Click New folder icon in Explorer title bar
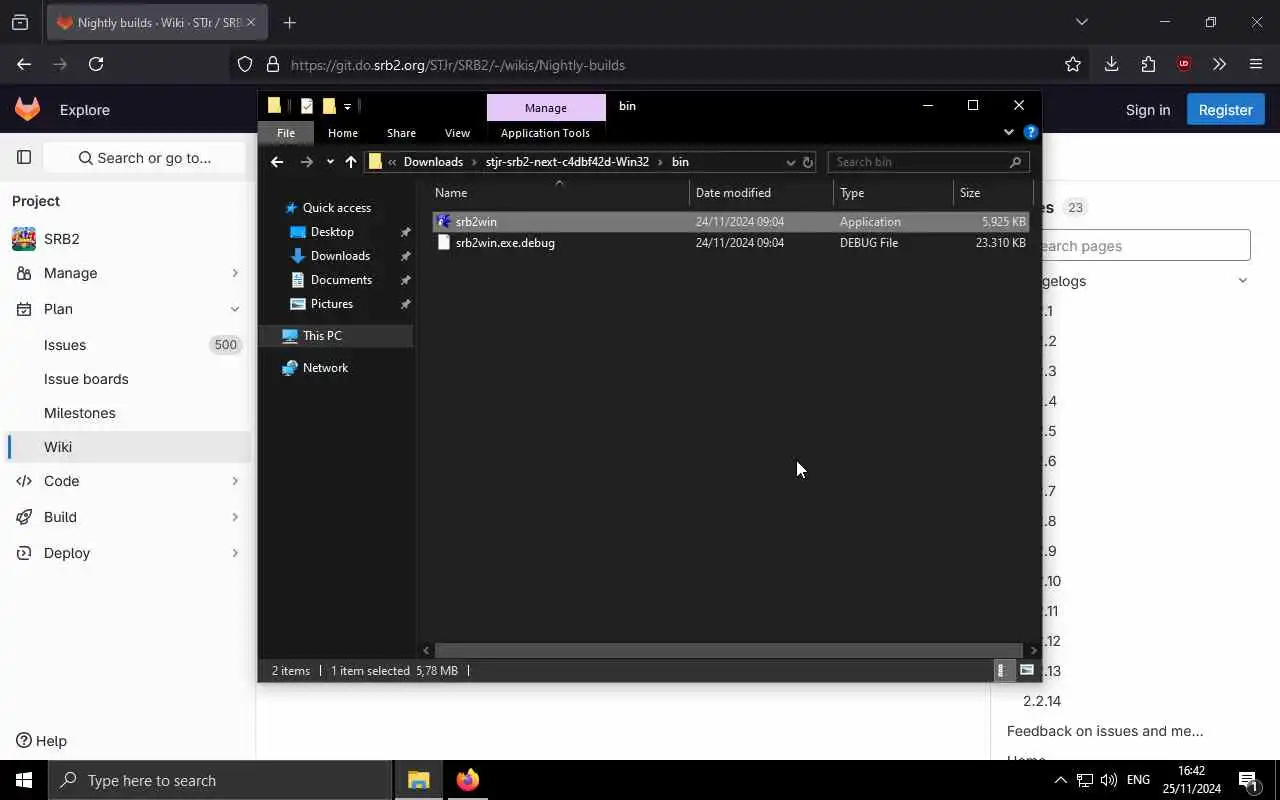The width and height of the screenshot is (1280, 800). click(328, 106)
